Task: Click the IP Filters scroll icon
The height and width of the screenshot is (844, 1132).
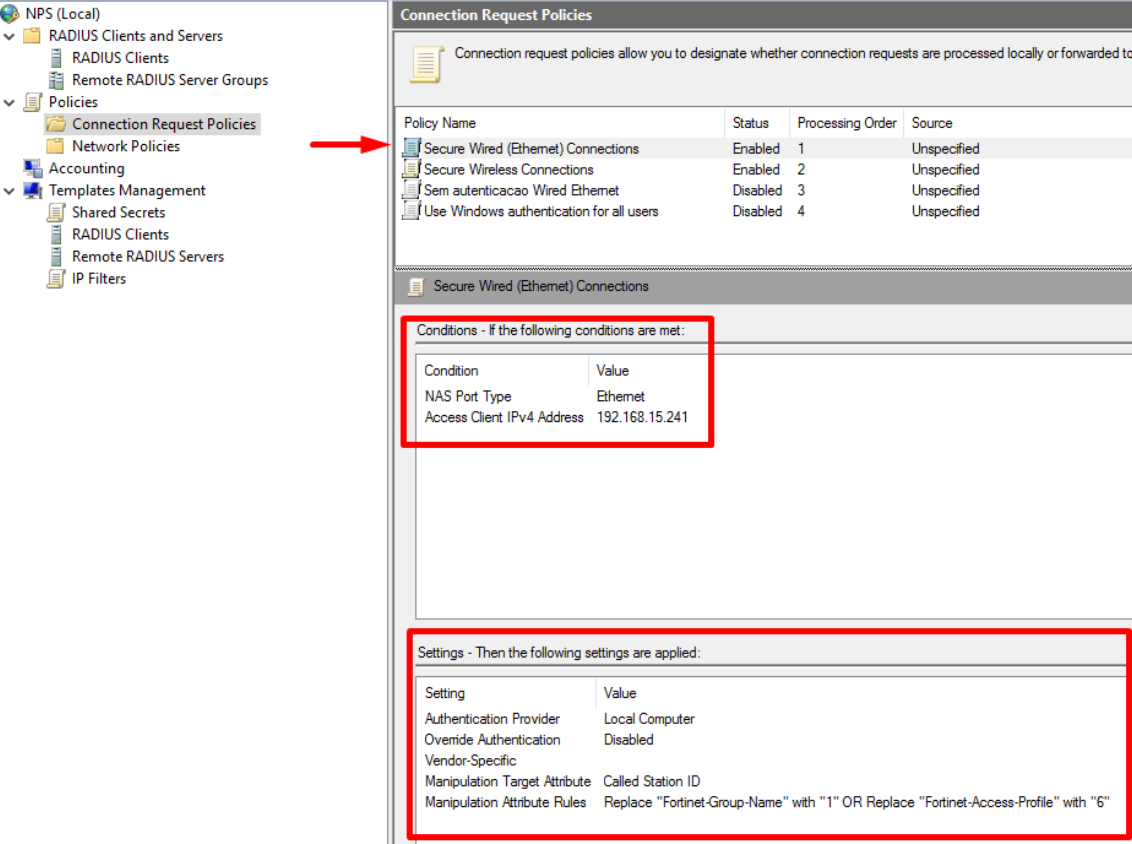Action: (56, 278)
